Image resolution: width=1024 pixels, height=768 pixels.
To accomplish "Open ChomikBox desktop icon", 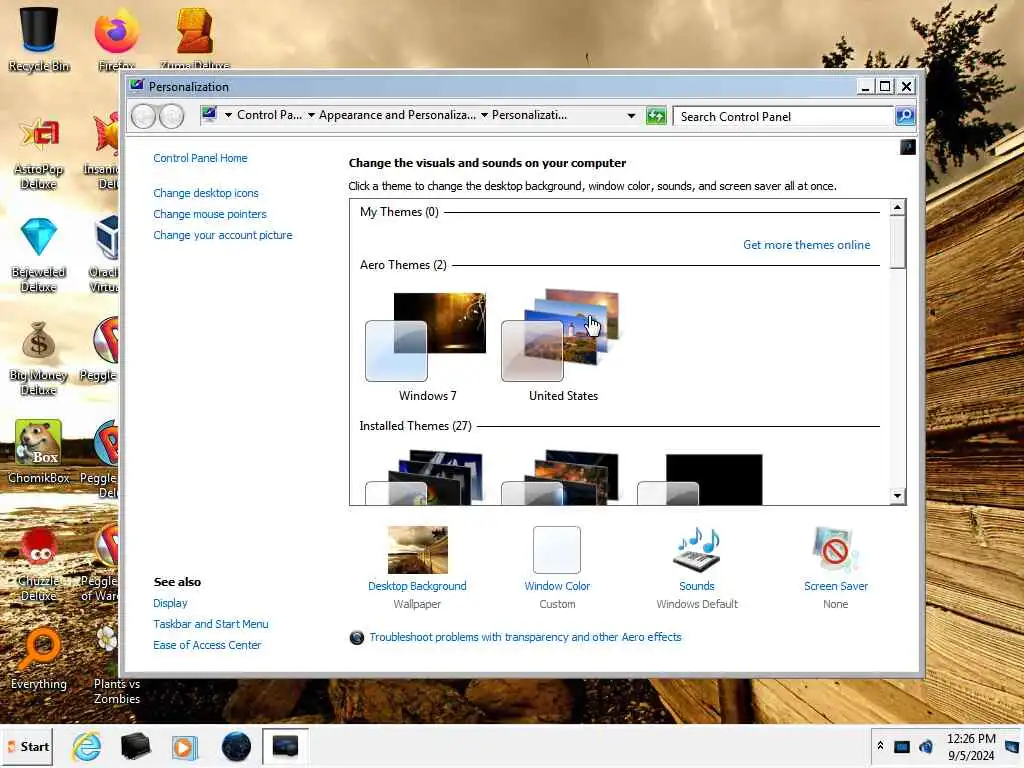I will click(39, 452).
